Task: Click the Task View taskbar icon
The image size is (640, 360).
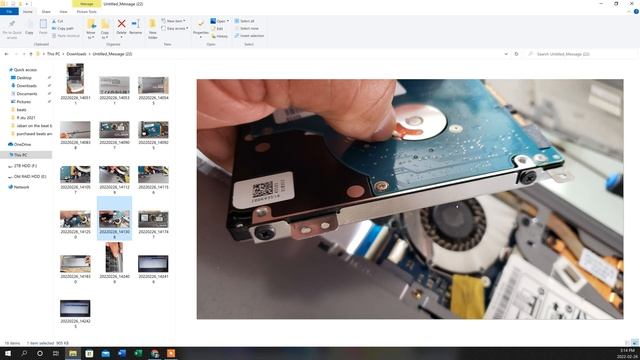Action: click(56, 353)
